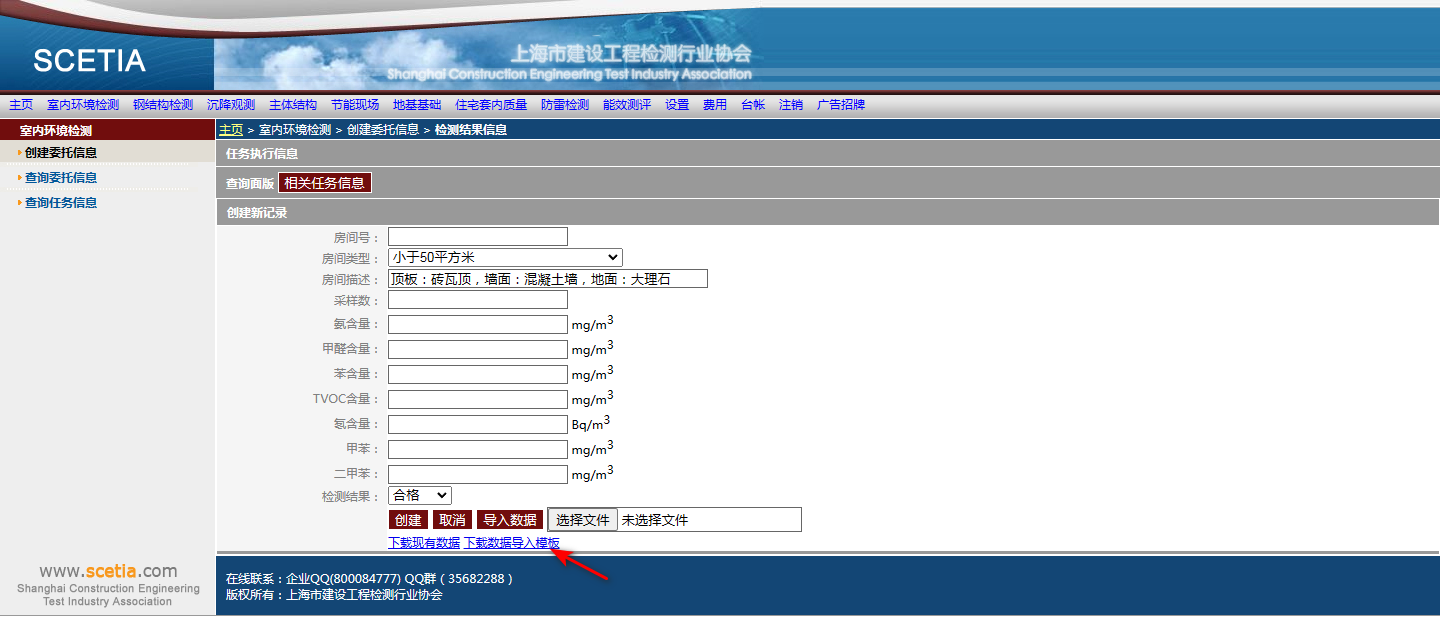Click 主页 in the breadcrumb
The height and width of the screenshot is (617, 1440).
coord(231,130)
